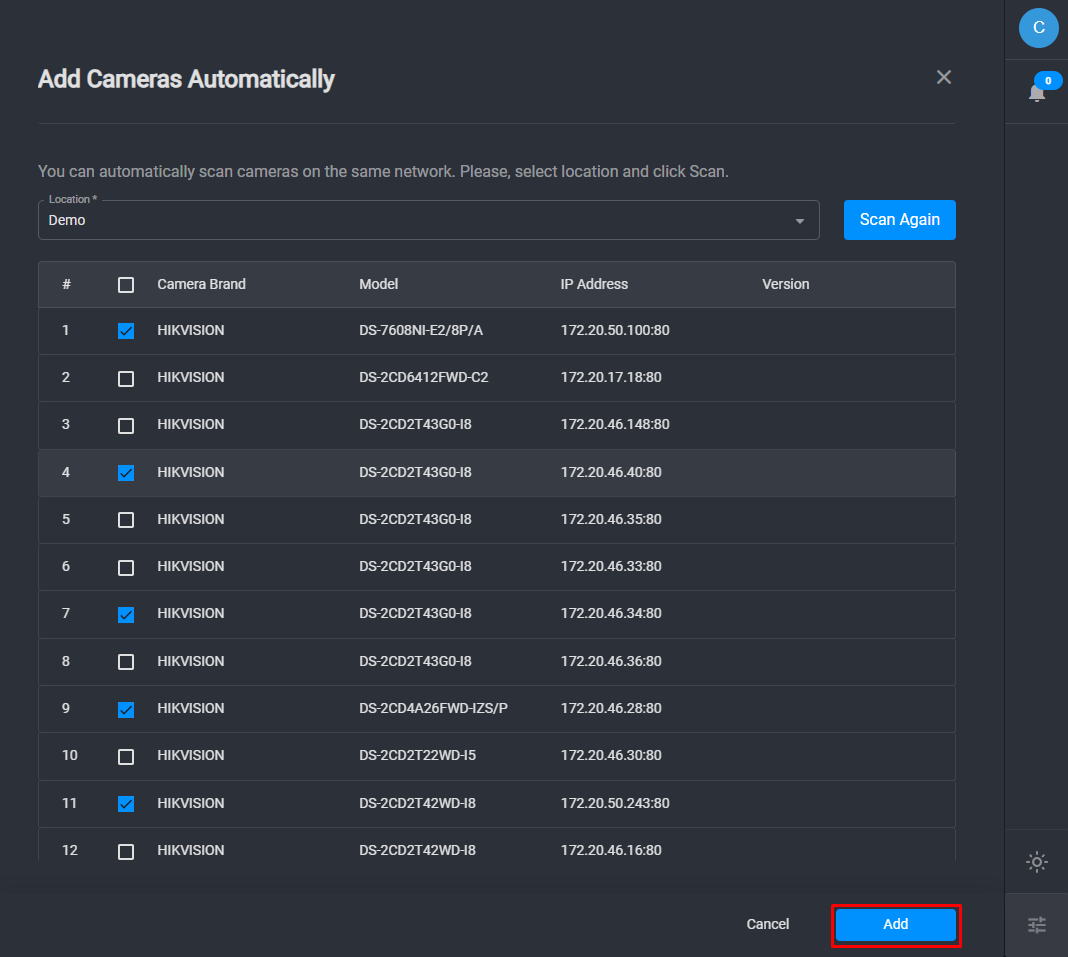Check camera row 2 at 172.20.17.18:80
Image resolution: width=1068 pixels, height=957 pixels.
(x=126, y=379)
